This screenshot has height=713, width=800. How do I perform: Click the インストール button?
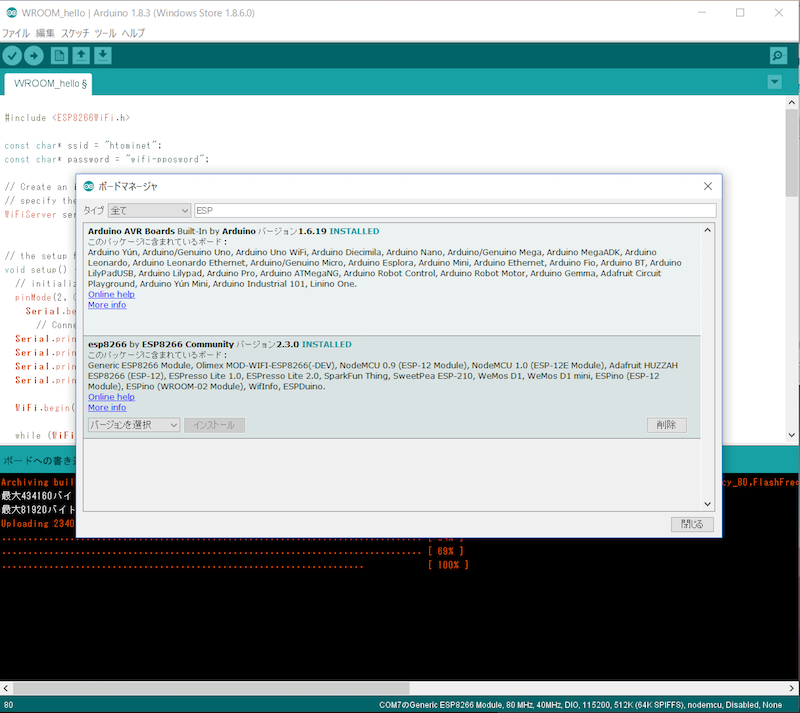click(214, 425)
